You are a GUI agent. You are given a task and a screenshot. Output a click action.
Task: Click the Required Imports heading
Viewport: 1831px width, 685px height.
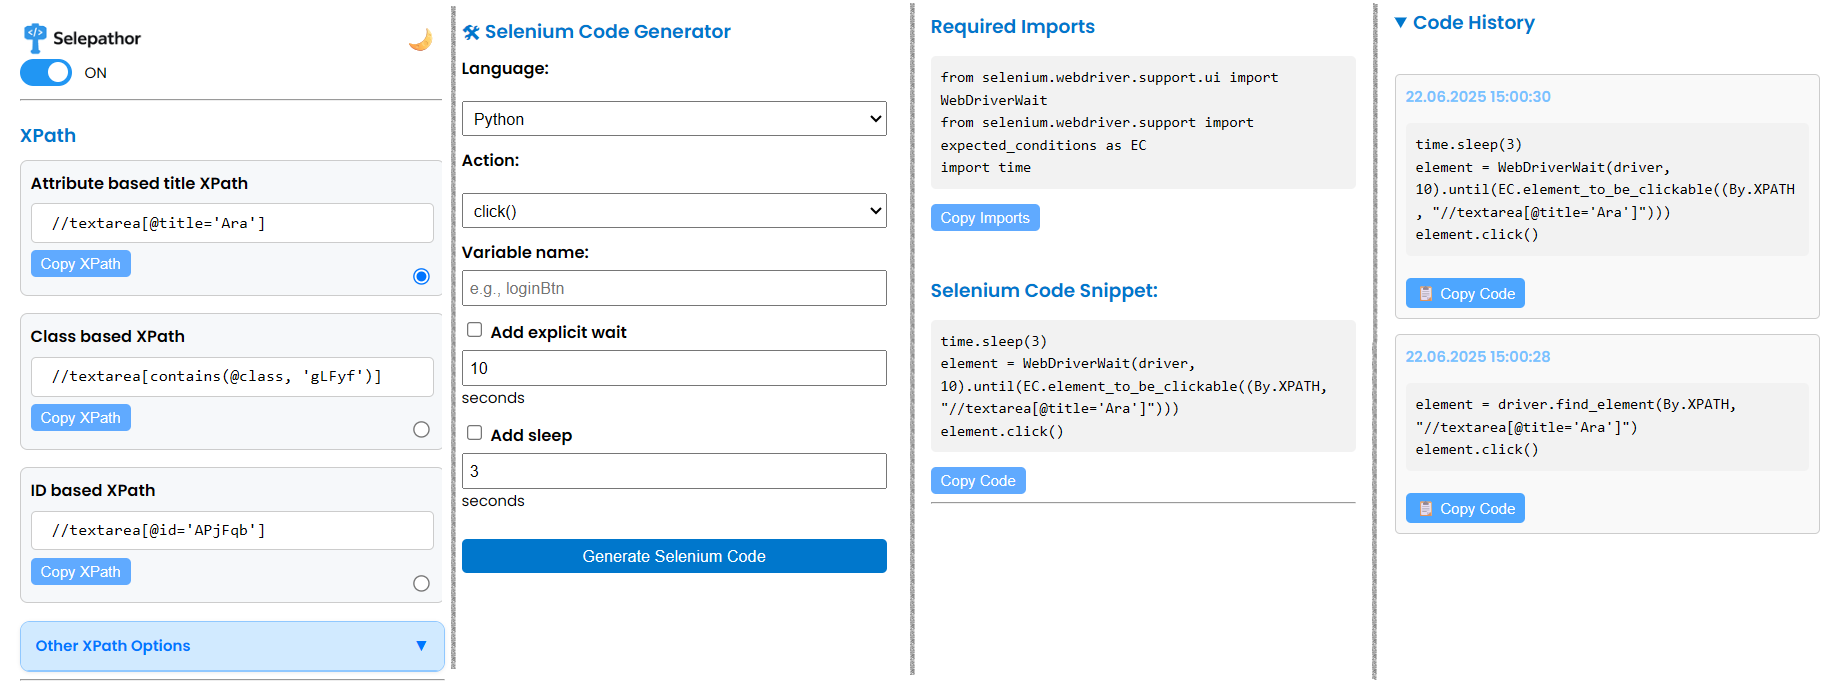click(x=1012, y=27)
